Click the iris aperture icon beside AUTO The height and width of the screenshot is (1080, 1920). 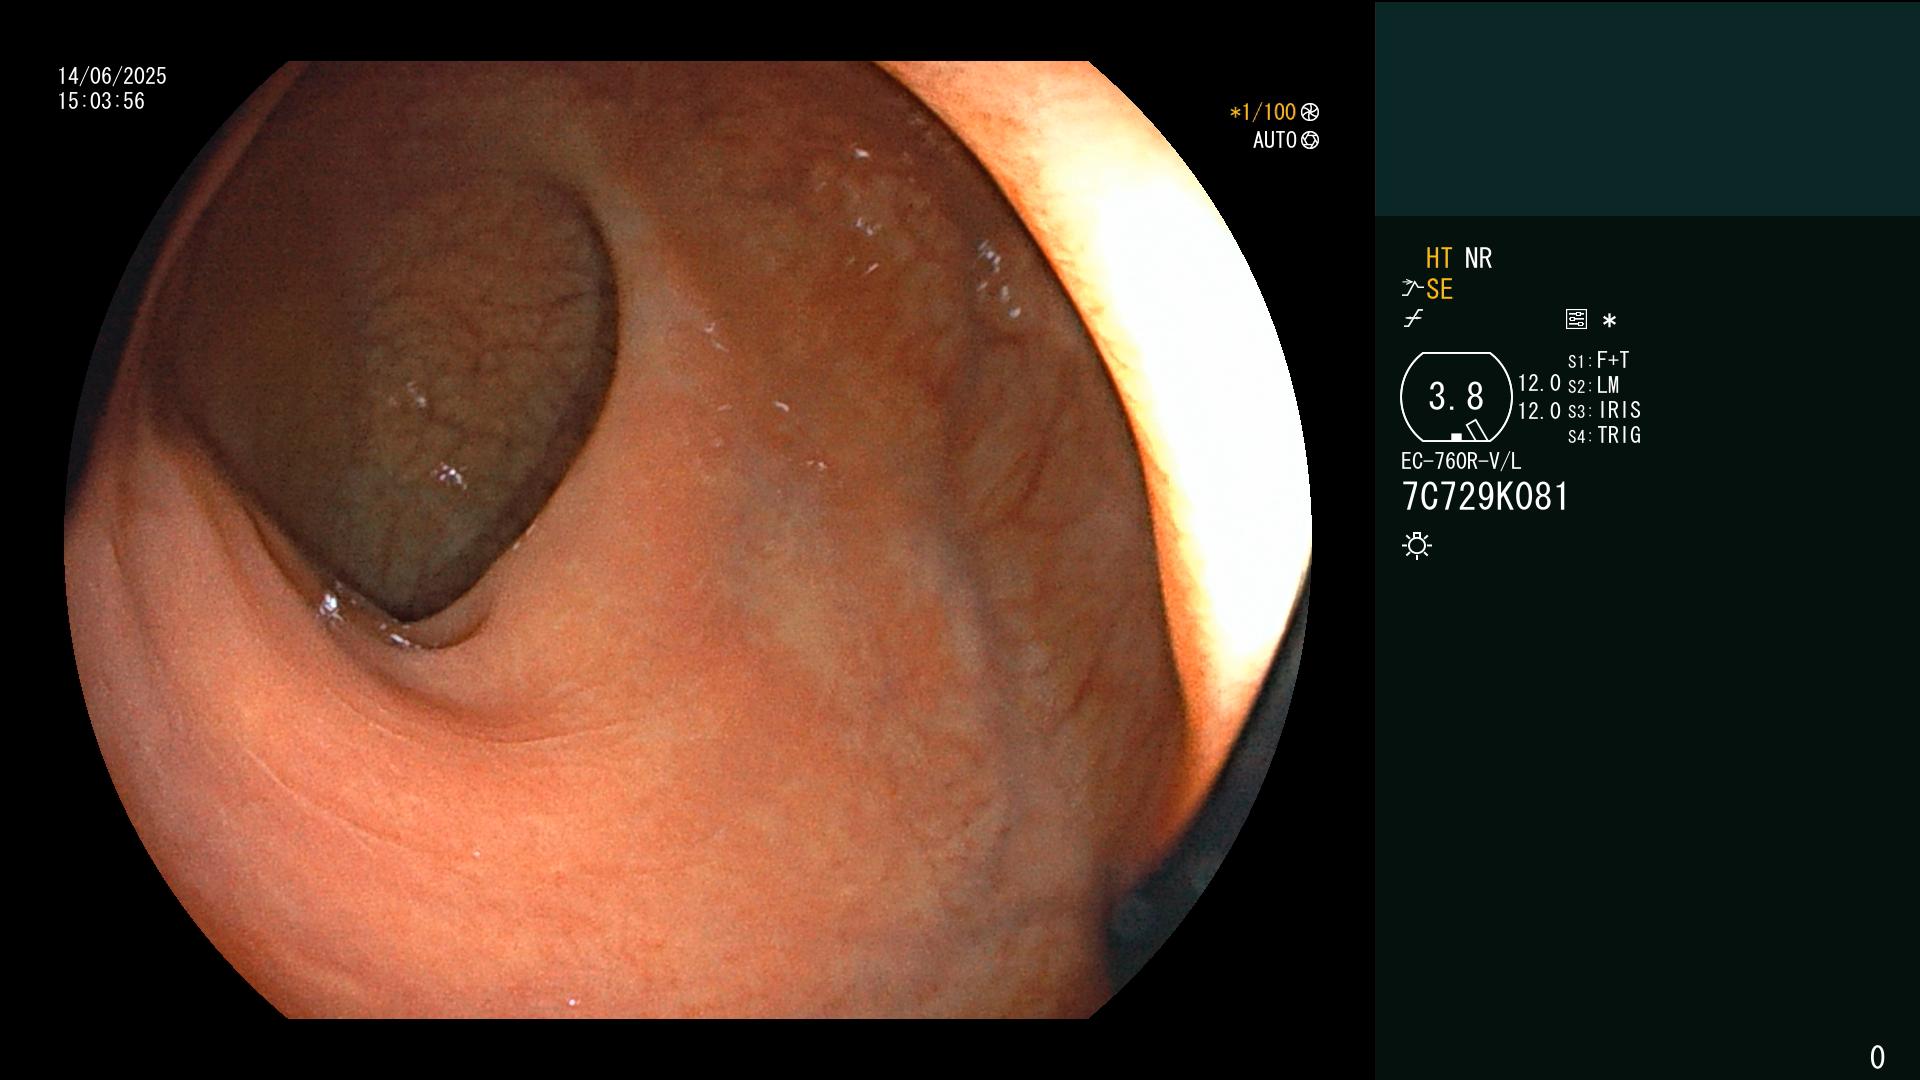[1310, 140]
